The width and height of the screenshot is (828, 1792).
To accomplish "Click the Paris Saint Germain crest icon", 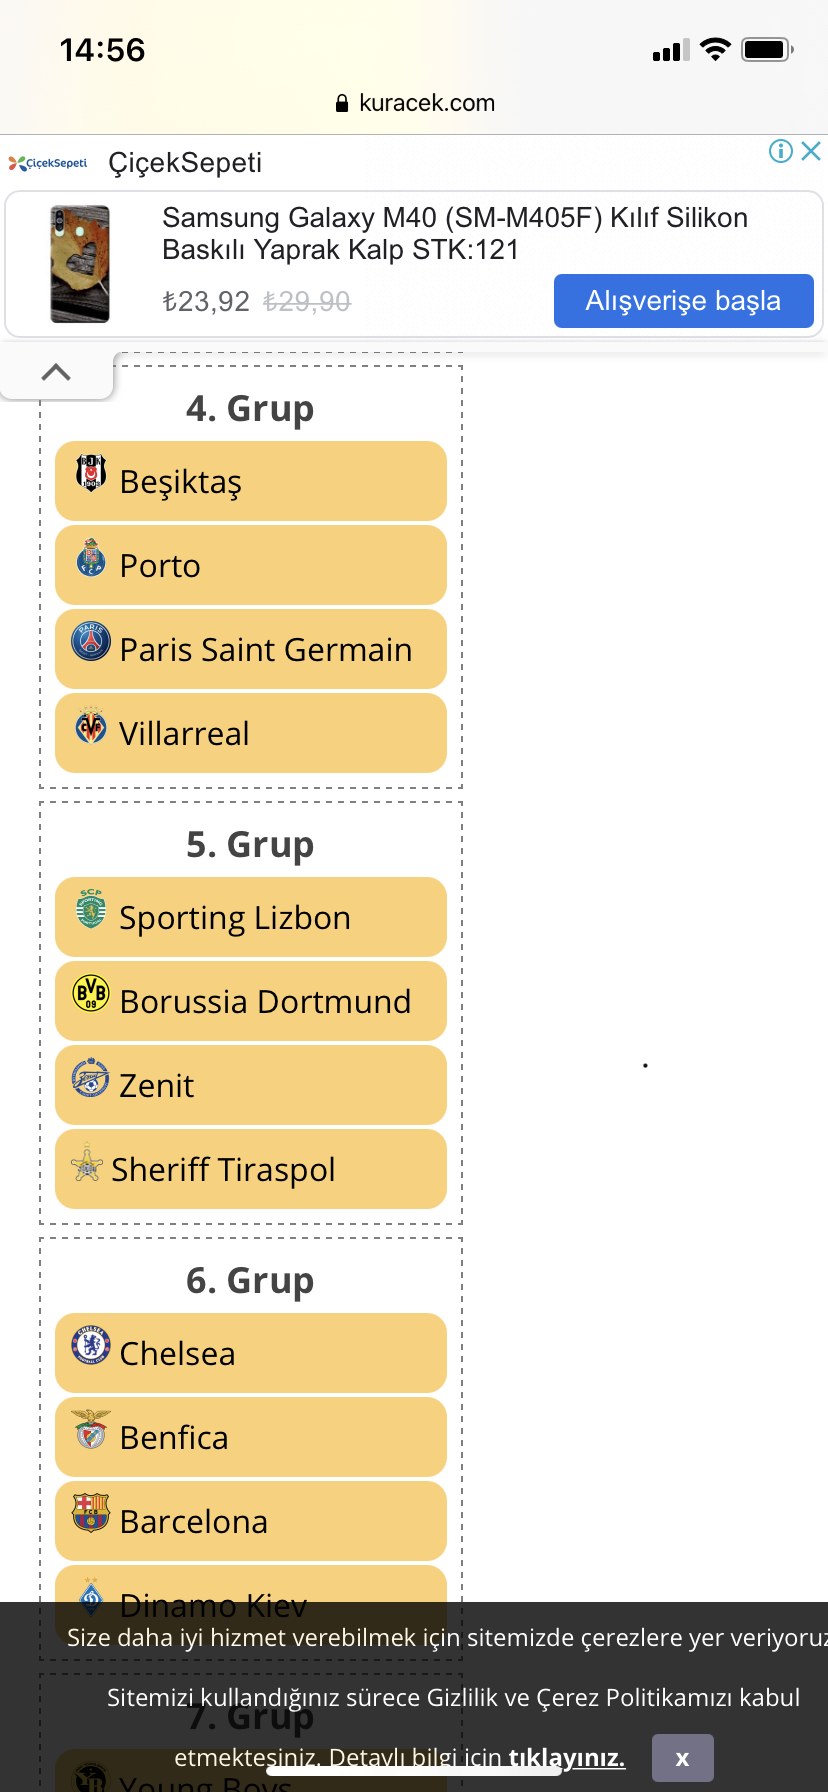I will pyautogui.click(x=91, y=640).
